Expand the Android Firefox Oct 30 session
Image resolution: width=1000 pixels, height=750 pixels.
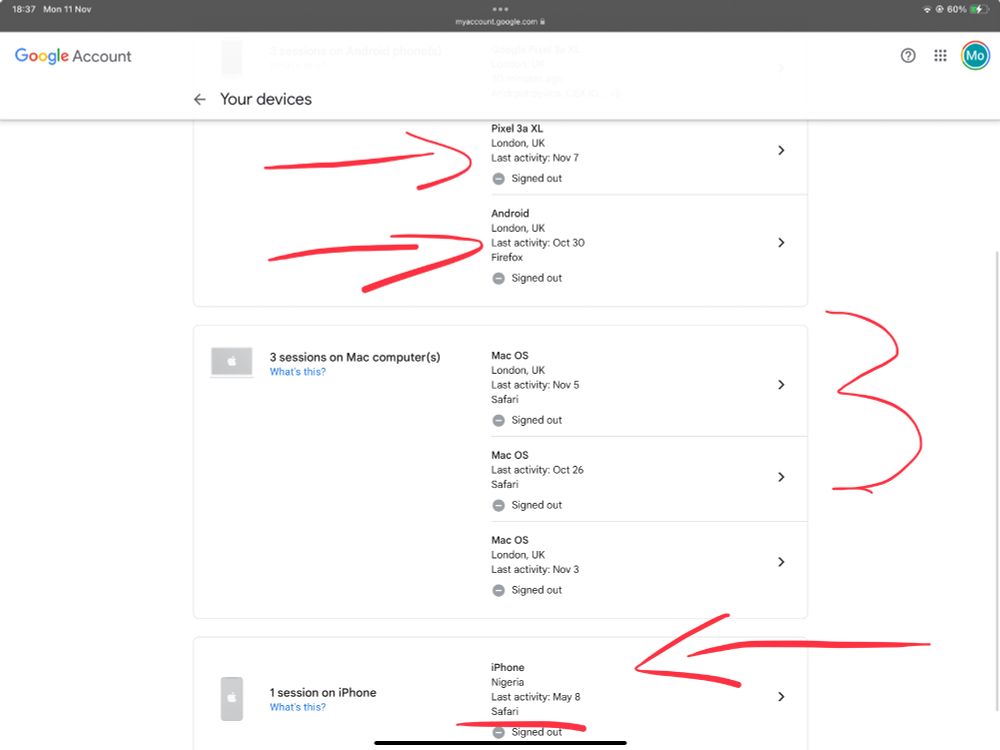pyautogui.click(x=781, y=242)
